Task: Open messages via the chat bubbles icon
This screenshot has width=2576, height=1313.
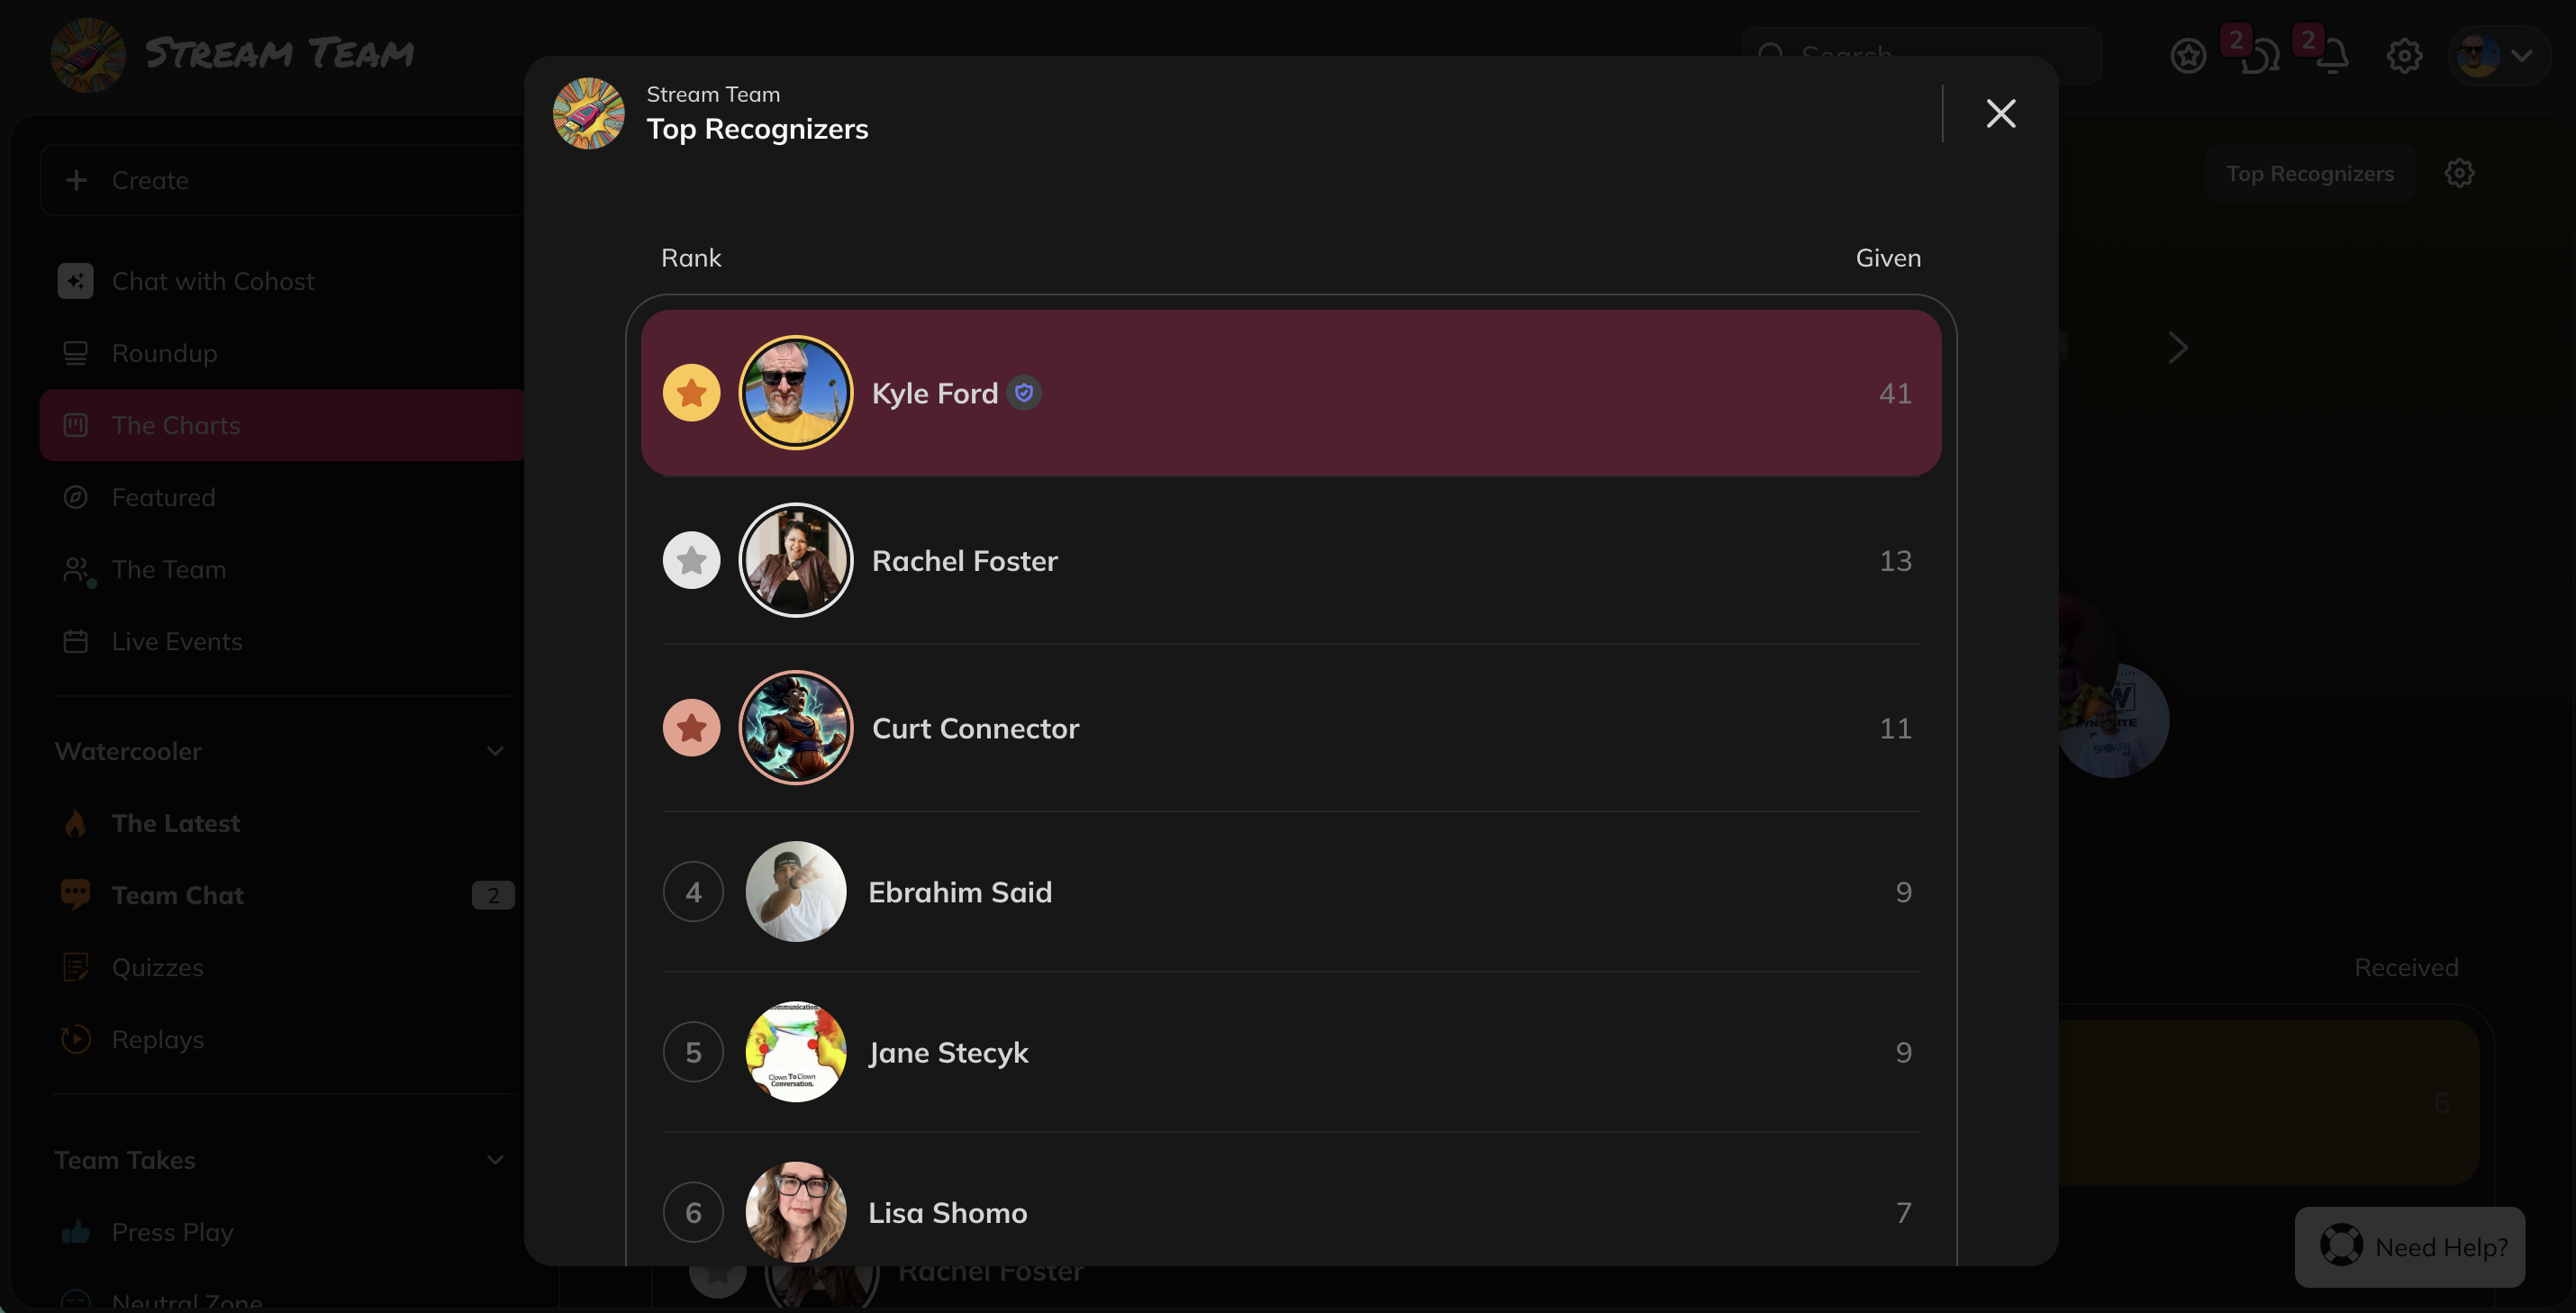Action: pos(2260,56)
